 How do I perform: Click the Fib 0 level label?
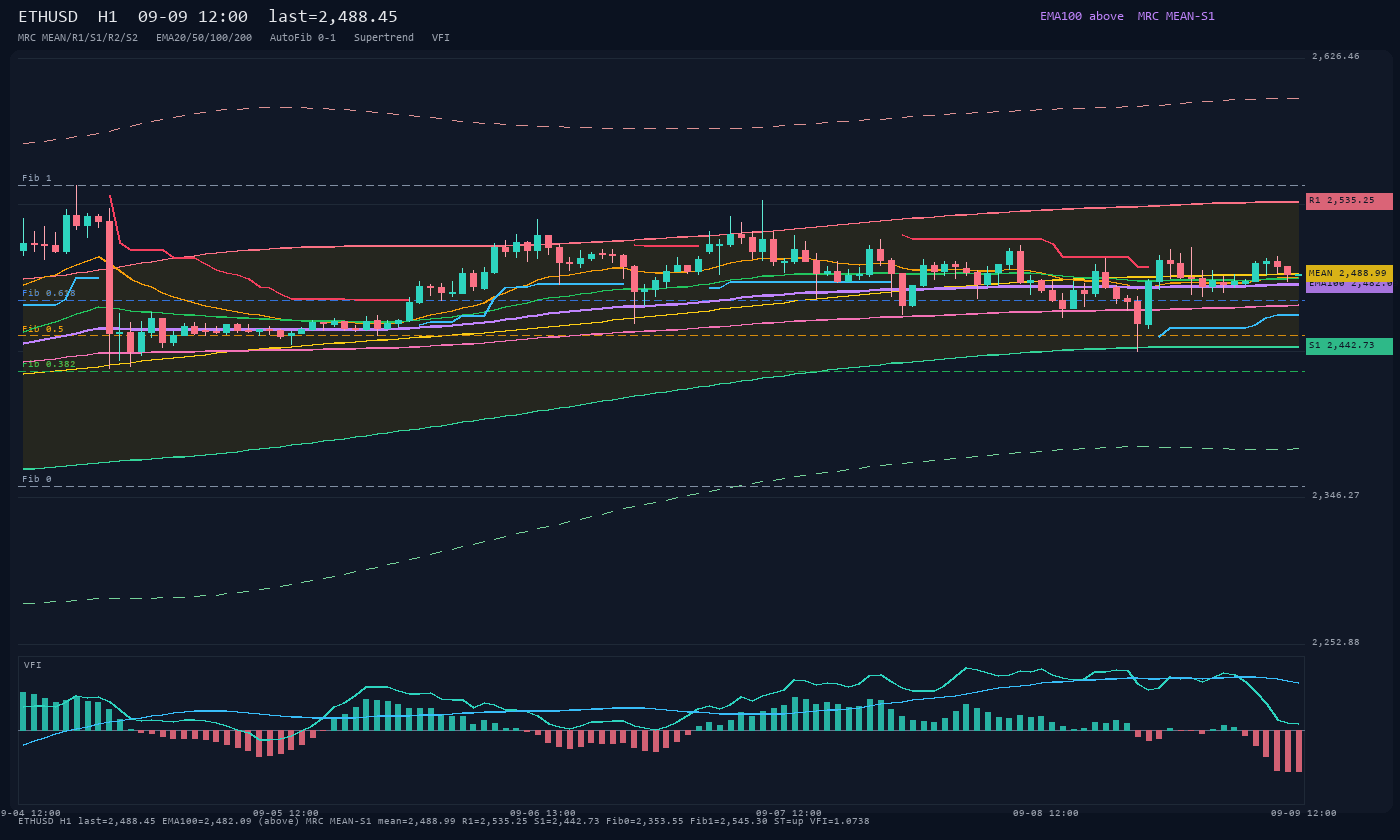coord(37,479)
